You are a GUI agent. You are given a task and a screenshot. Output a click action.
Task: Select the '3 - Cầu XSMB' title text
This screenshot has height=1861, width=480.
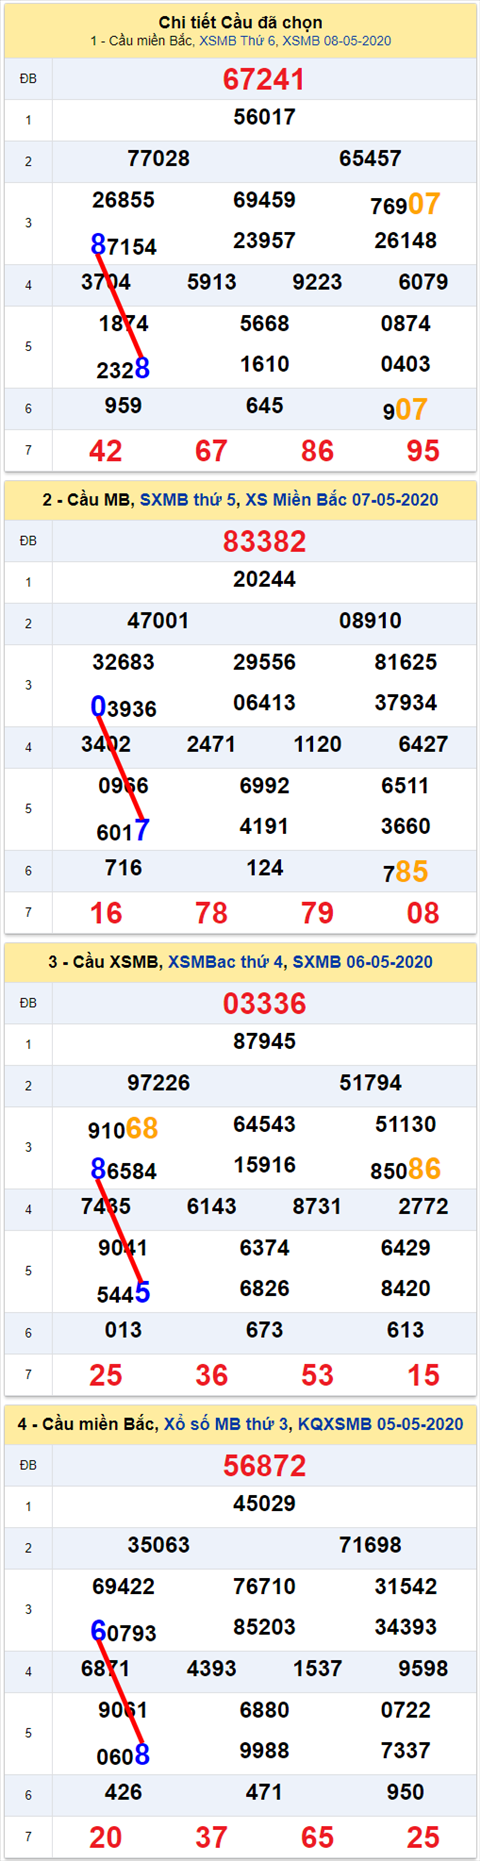click(x=103, y=962)
